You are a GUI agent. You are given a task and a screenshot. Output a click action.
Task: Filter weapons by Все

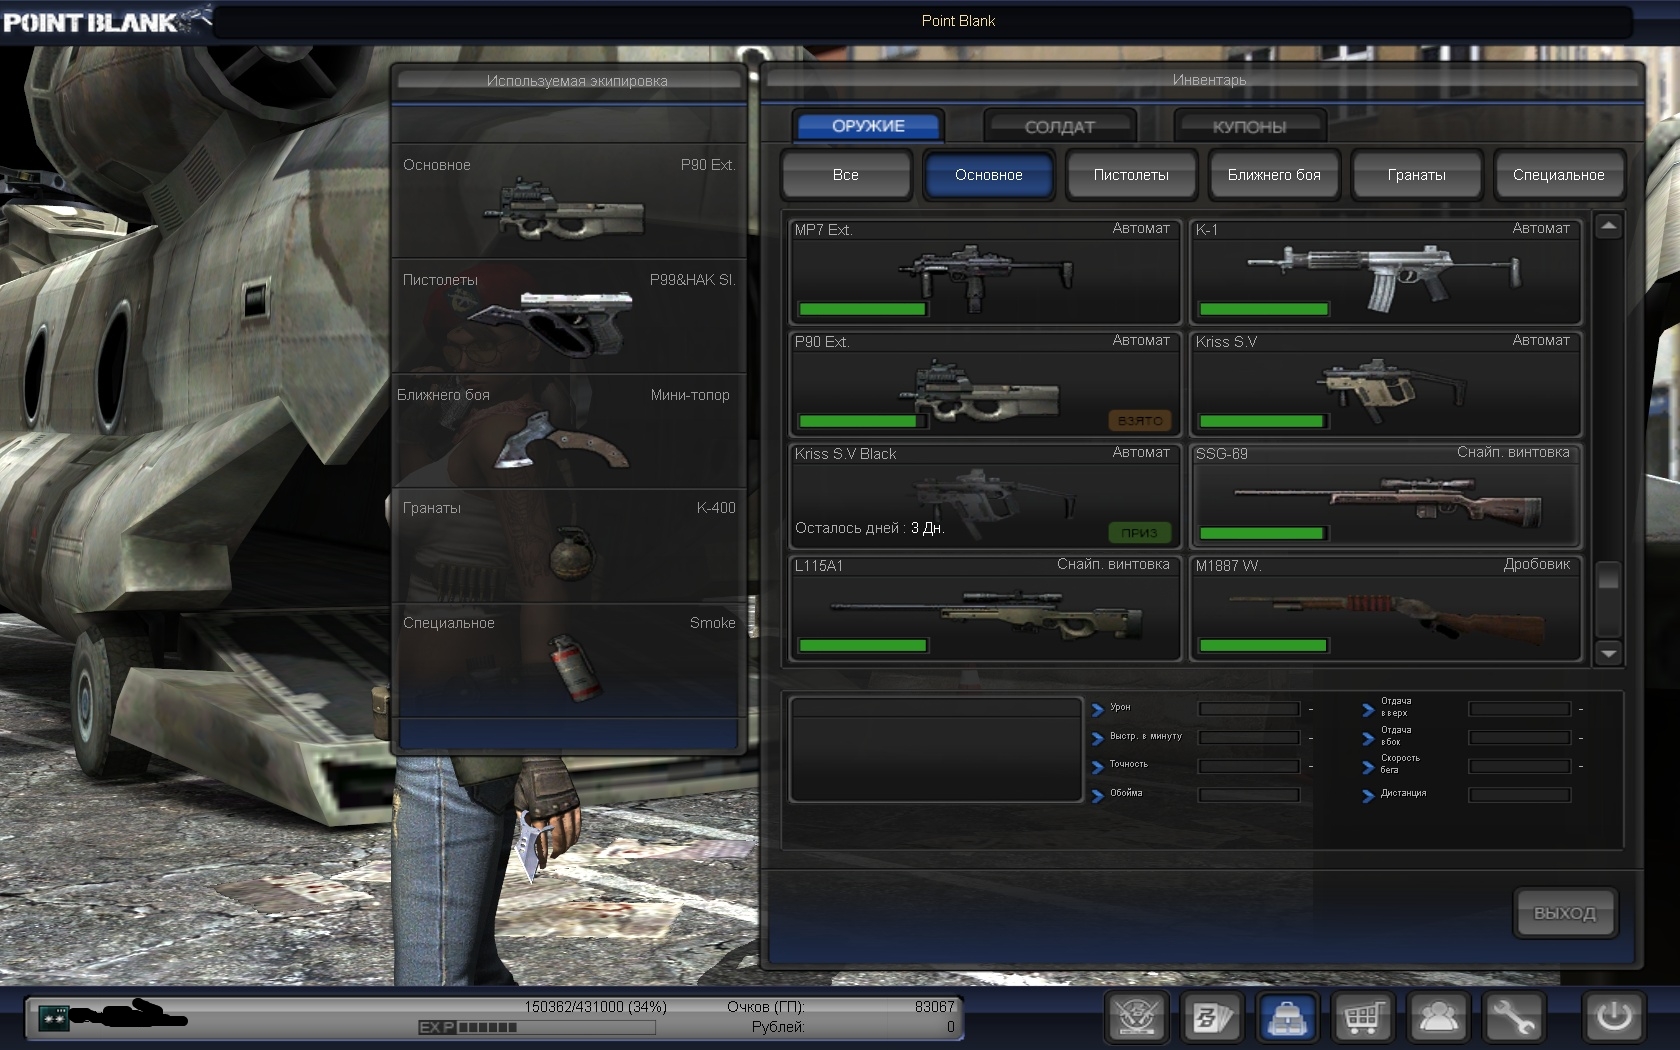point(846,175)
